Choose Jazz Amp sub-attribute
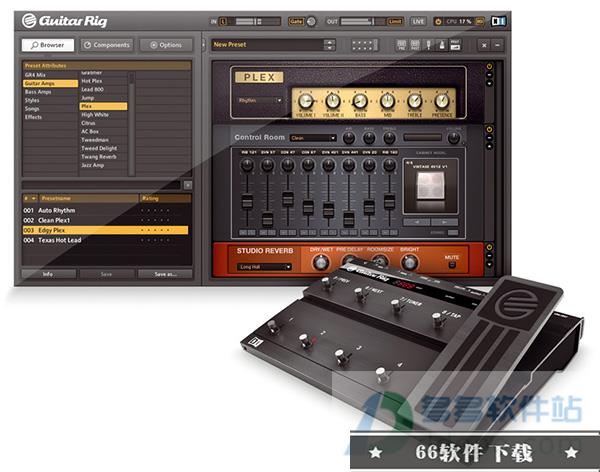Screen dimensions: 600x472 [103, 165]
